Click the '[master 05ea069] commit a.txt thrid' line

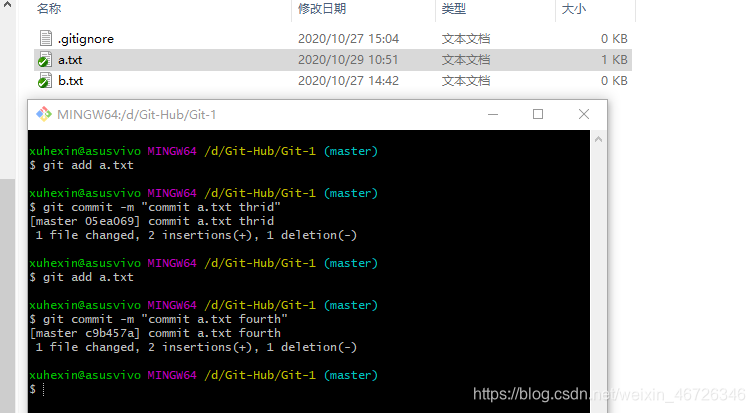point(152,221)
